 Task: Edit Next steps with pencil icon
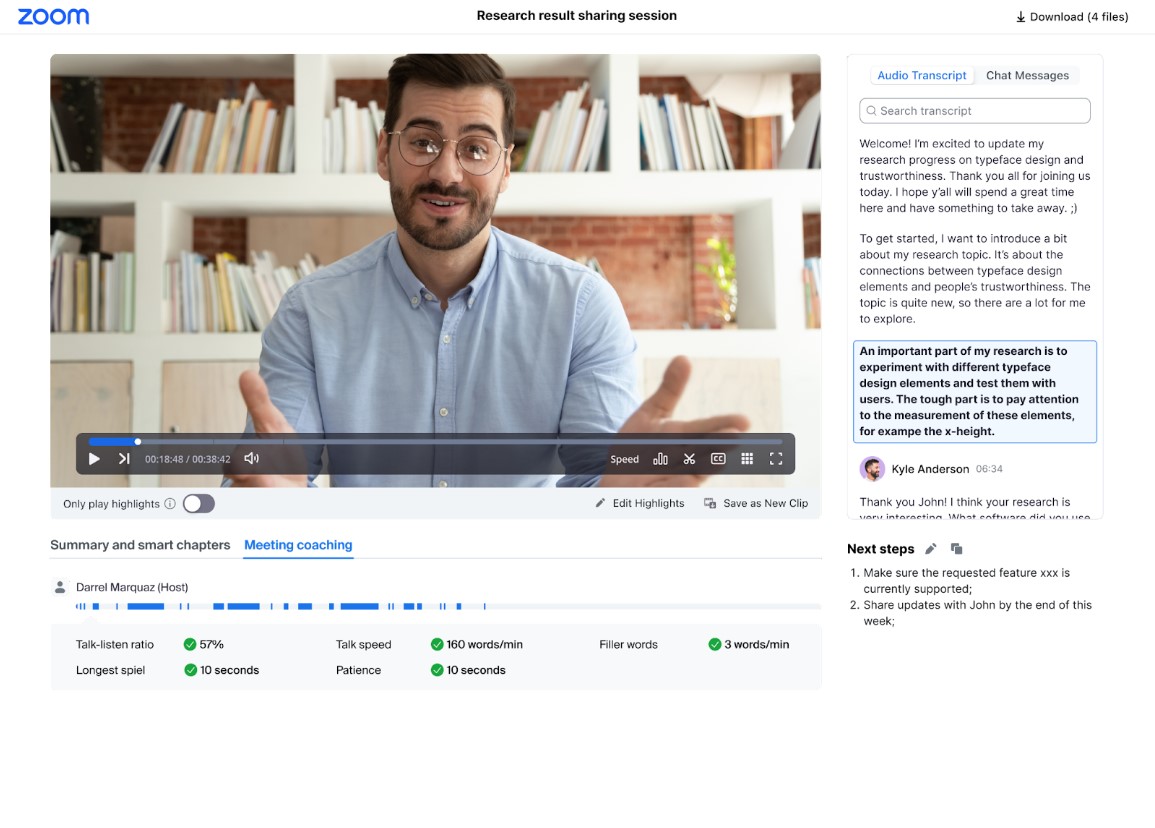[x=931, y=549]
